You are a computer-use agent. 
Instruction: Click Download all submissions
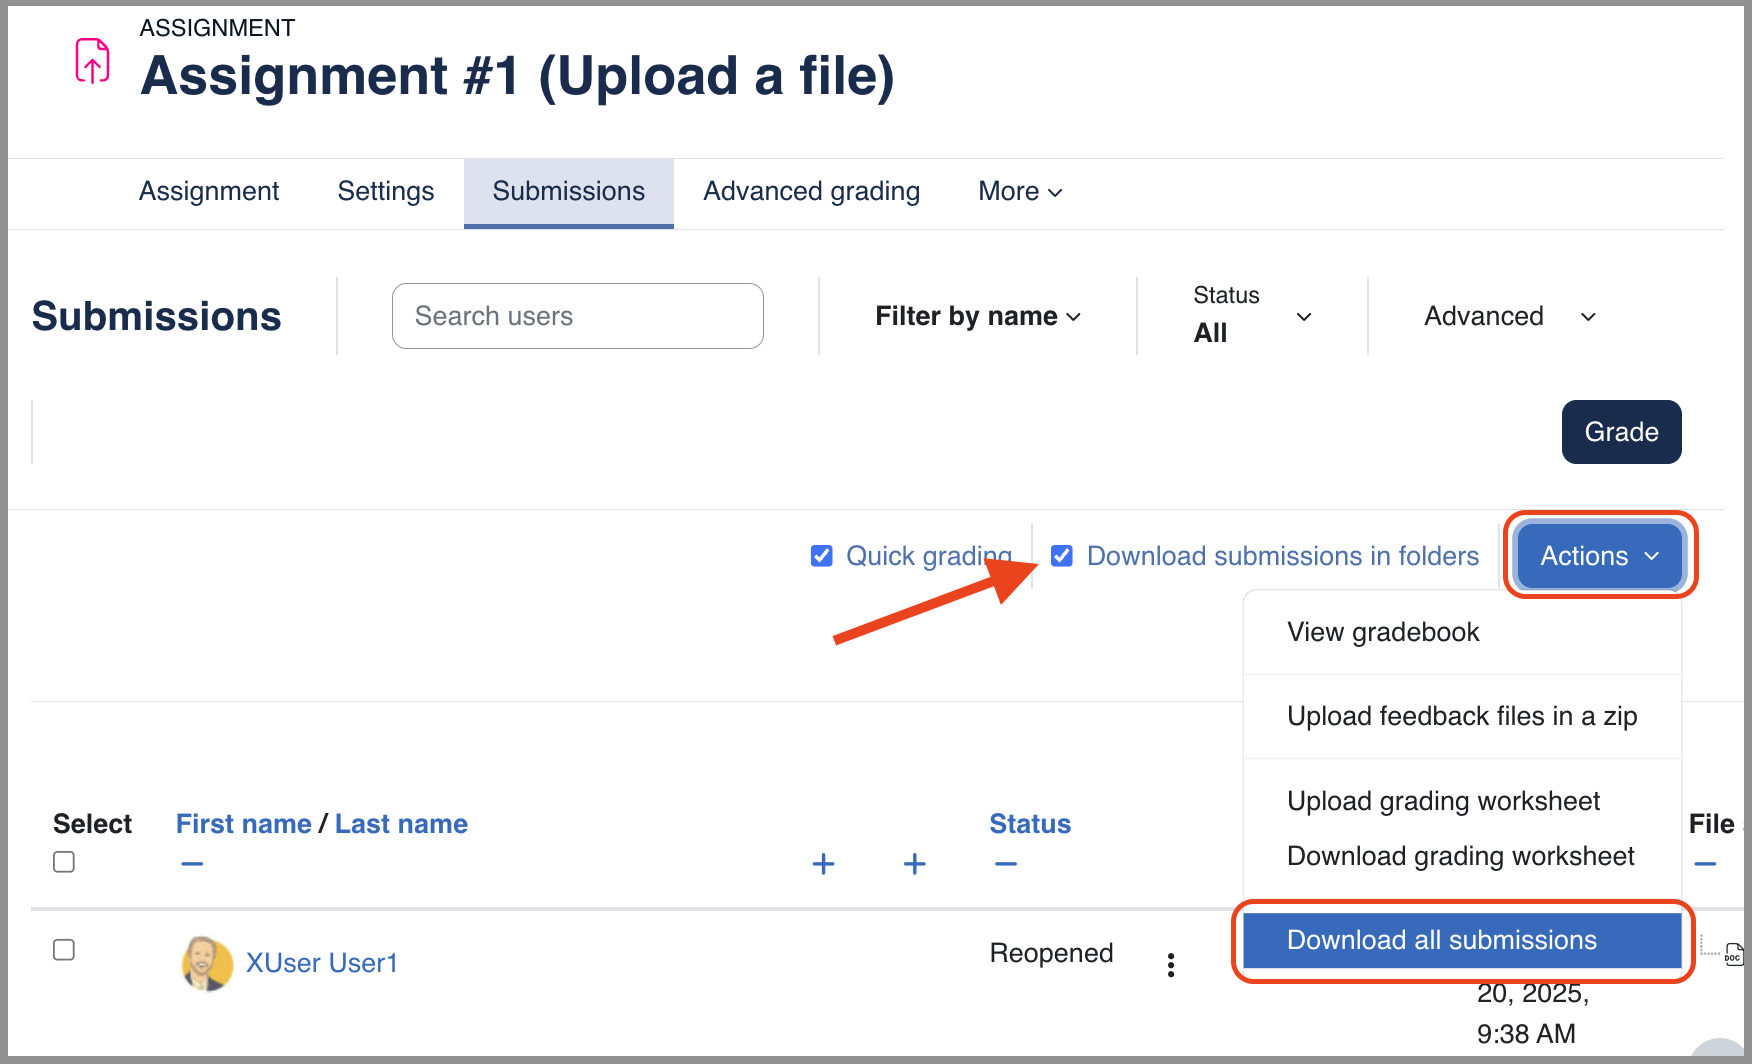1462,940
